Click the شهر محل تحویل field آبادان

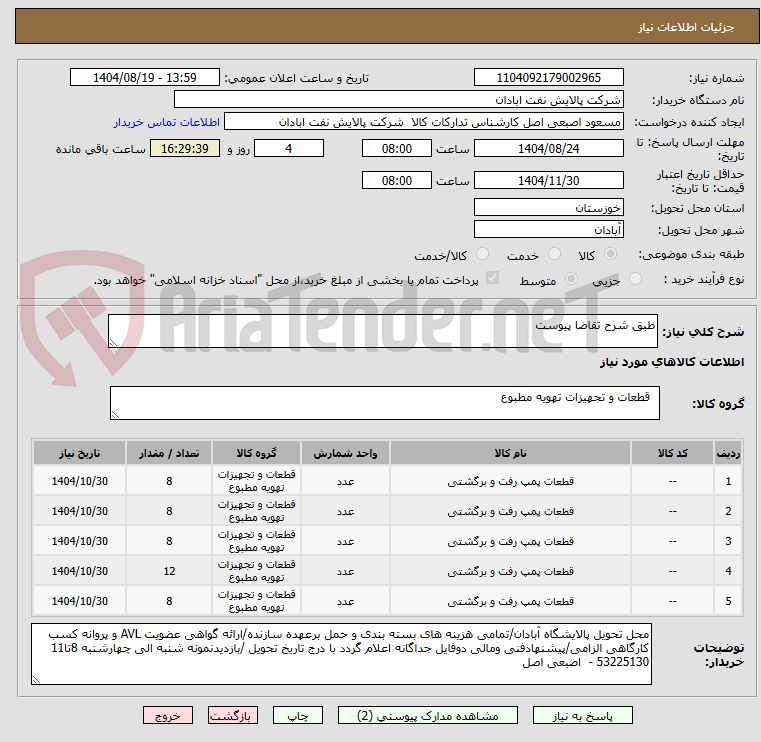coord(548,230)
